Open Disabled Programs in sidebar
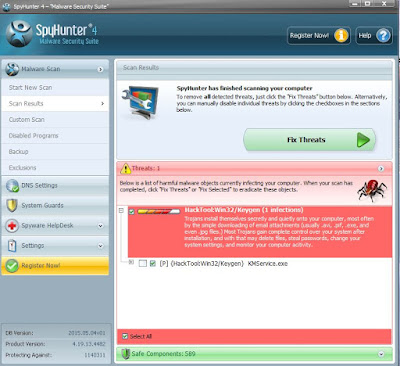This screenshot has width=400, height=366. click(55, 136)
